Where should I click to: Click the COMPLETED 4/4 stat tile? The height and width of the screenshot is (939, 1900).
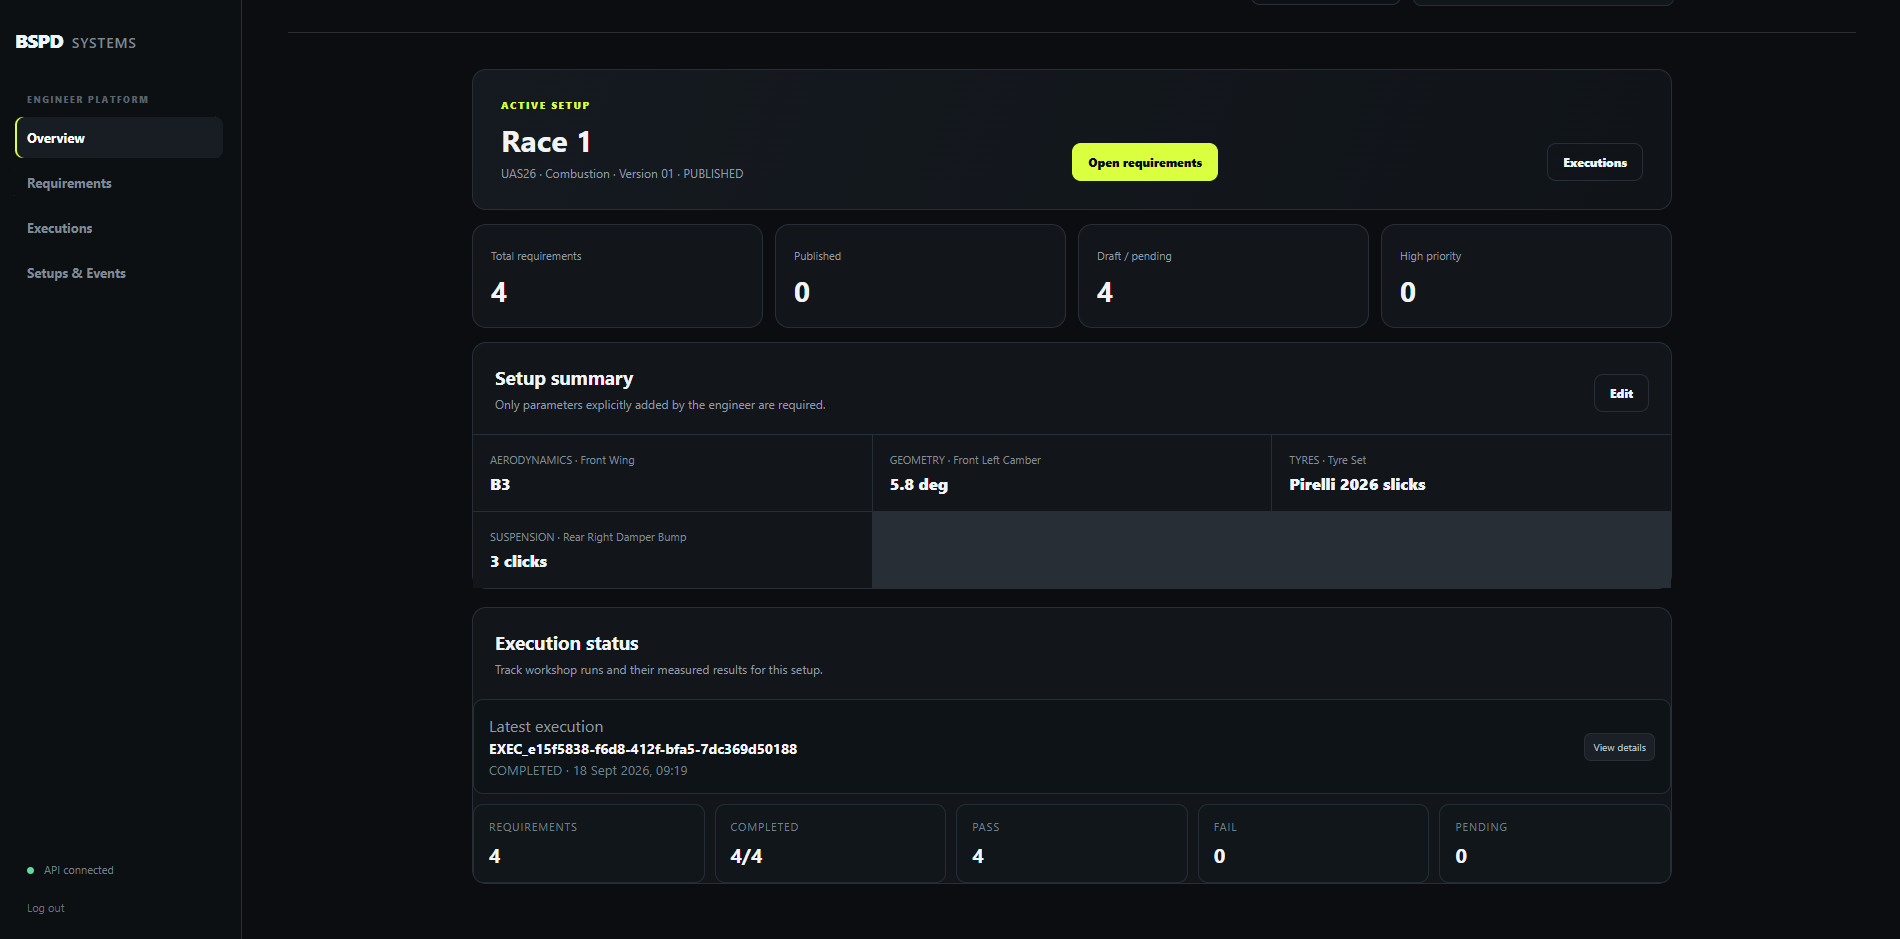click(830, 843)
